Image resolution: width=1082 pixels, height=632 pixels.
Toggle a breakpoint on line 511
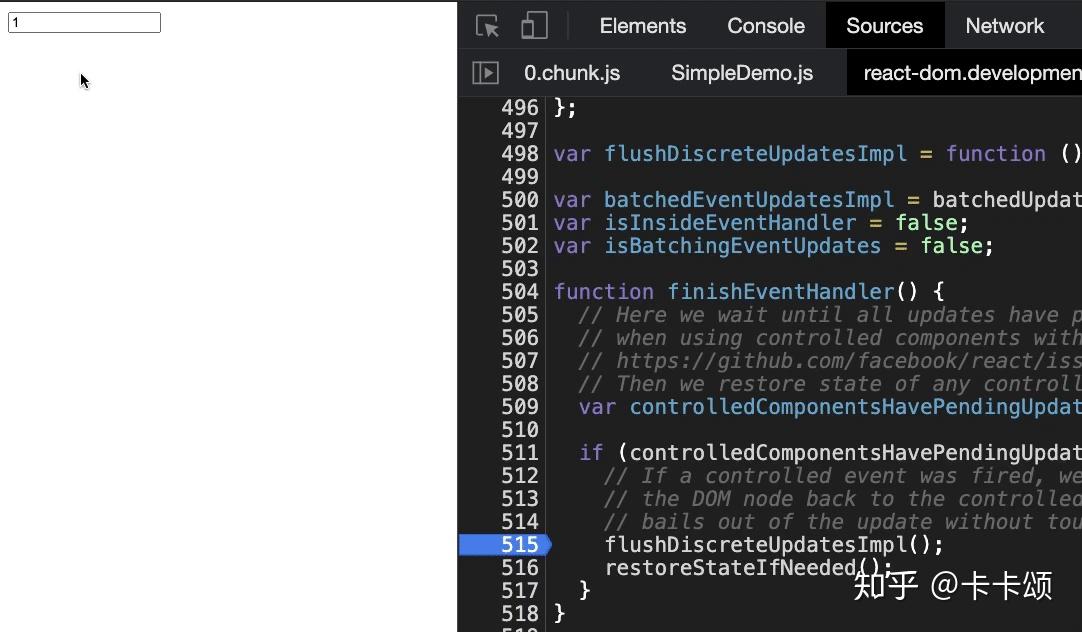[x=520, y=453]
